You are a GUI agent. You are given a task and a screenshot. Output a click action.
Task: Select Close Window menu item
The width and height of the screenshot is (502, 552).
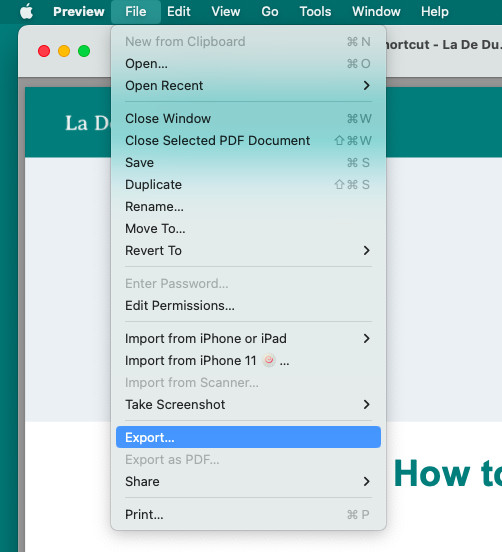point(248,119)
